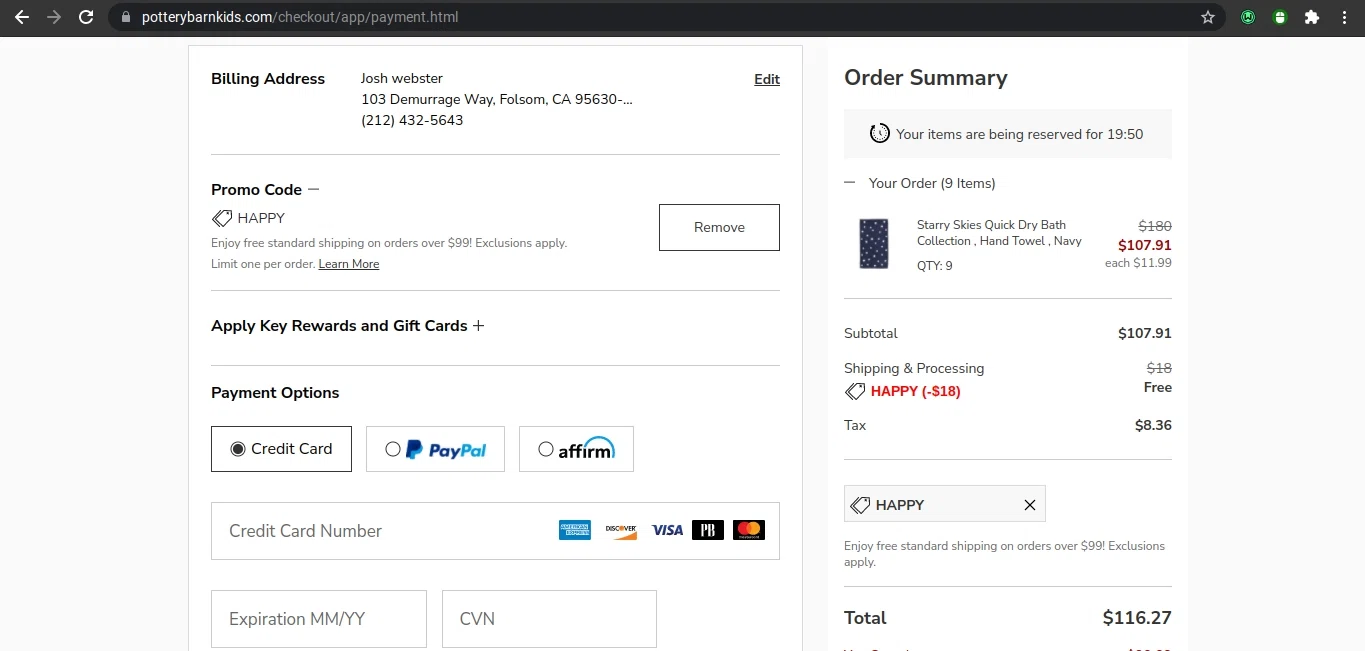Screen dimensions: 1365x651
Task: Click the address 103 Demurrage Way line
Action: click(x=497, y=99)
